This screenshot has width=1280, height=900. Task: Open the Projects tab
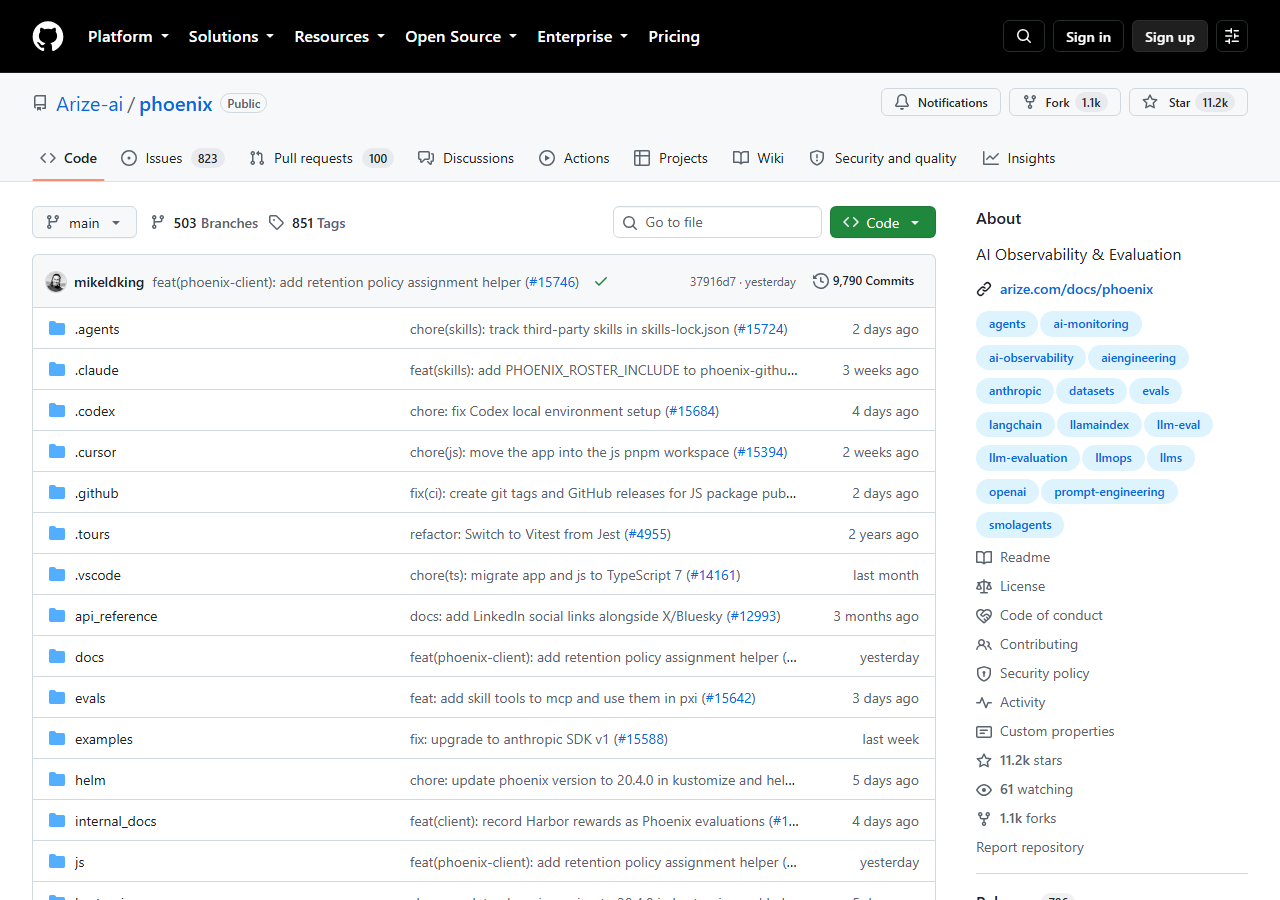pyautogui.click(x=671, y=158)
